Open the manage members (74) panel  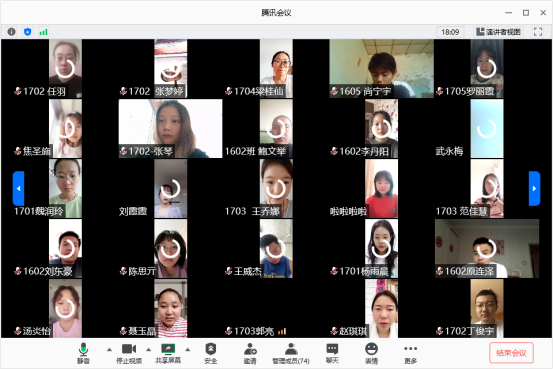[291, 353]
